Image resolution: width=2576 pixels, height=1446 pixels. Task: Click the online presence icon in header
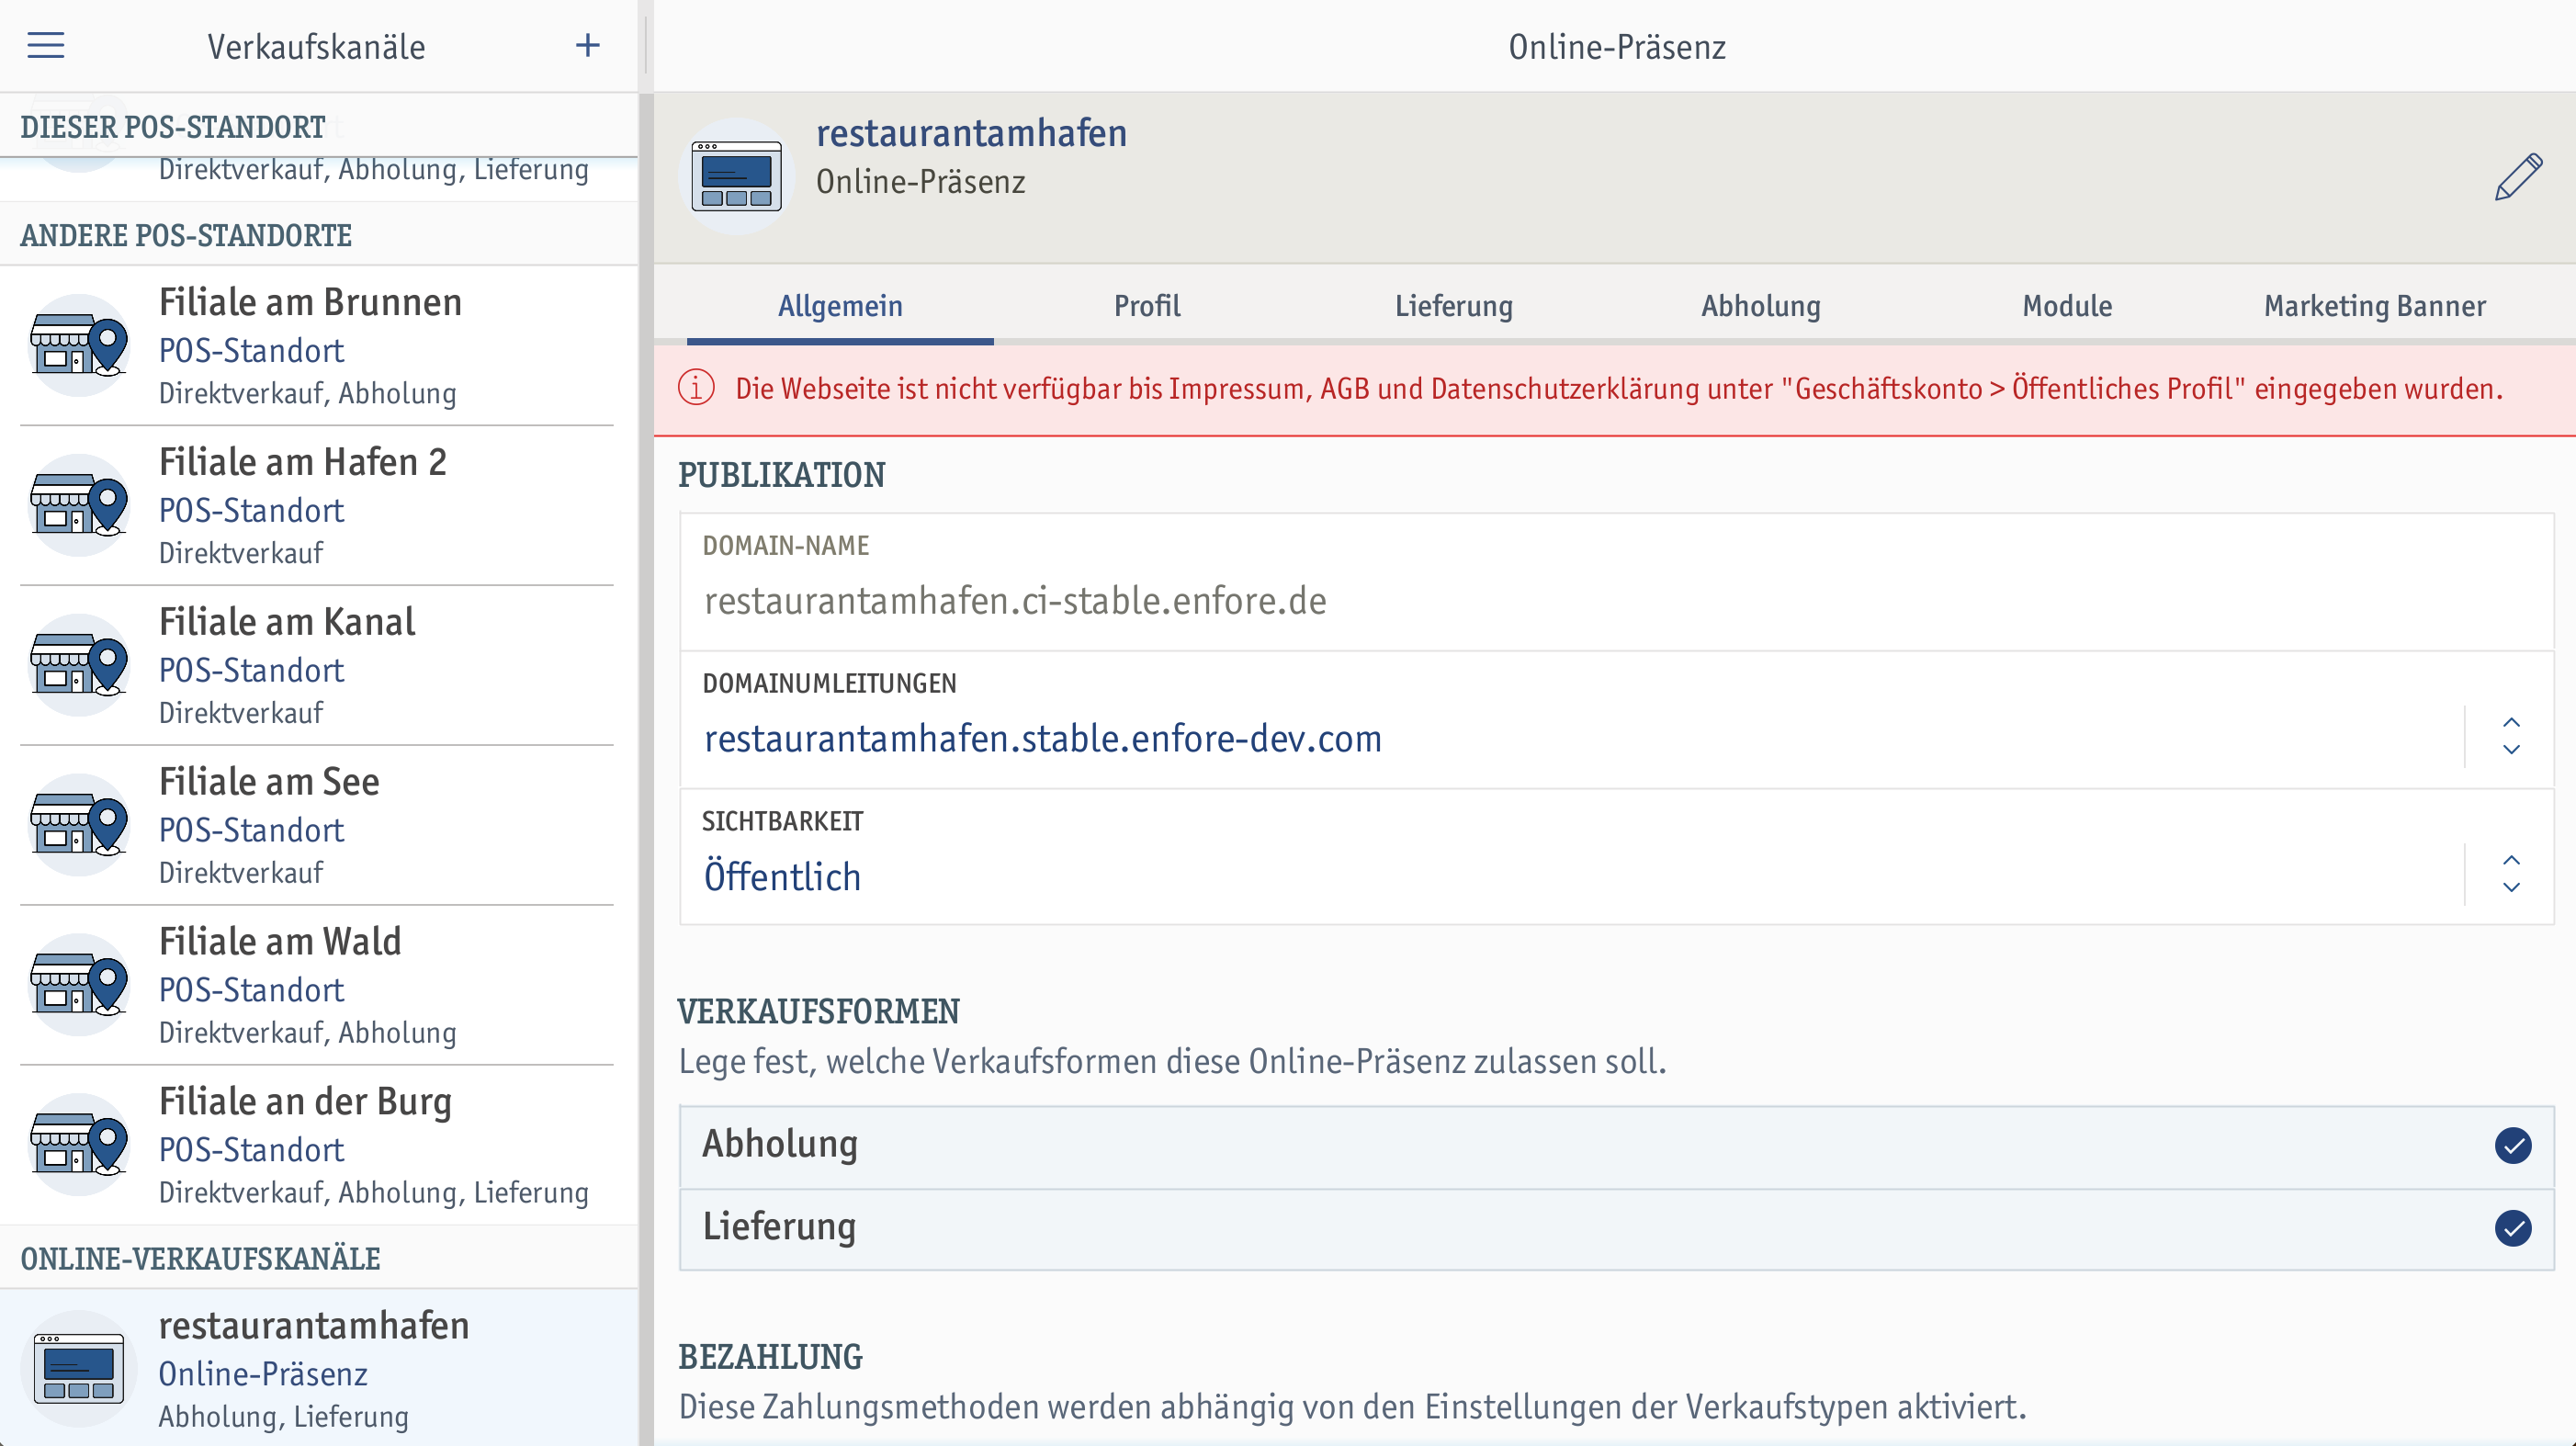pos(737,177)
